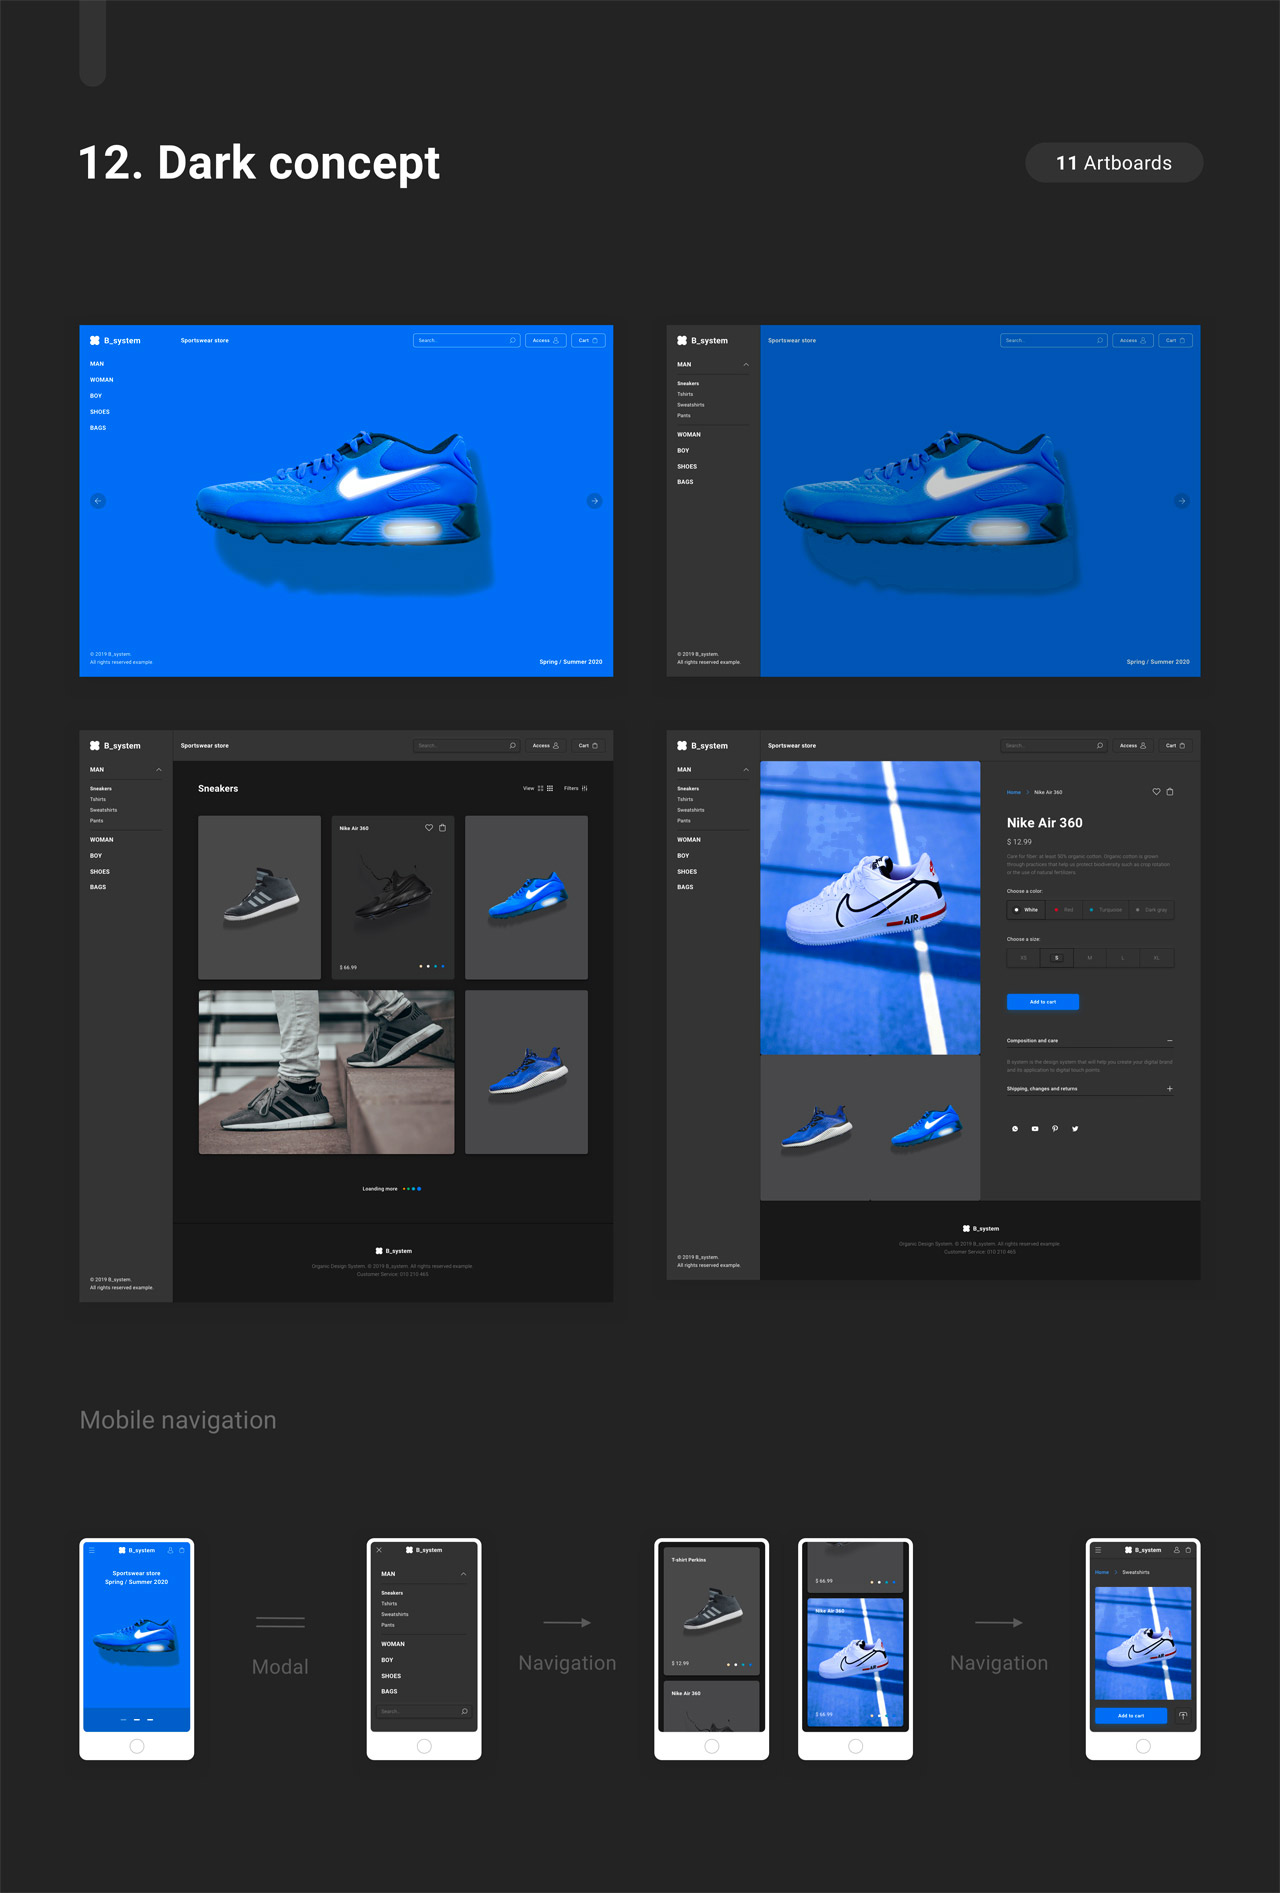Click Home breadcrumb link on product page
Screen dimensions: 1280x1893
click(1013, 792)
